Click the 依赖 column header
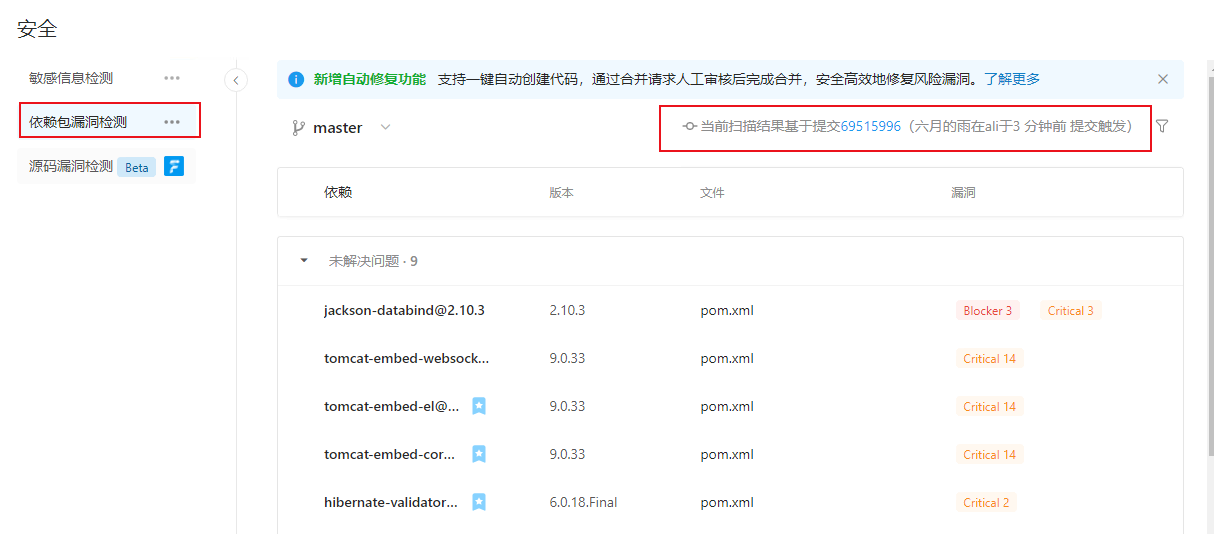This screenshot has height=534, width=1214. coord(338,192)
